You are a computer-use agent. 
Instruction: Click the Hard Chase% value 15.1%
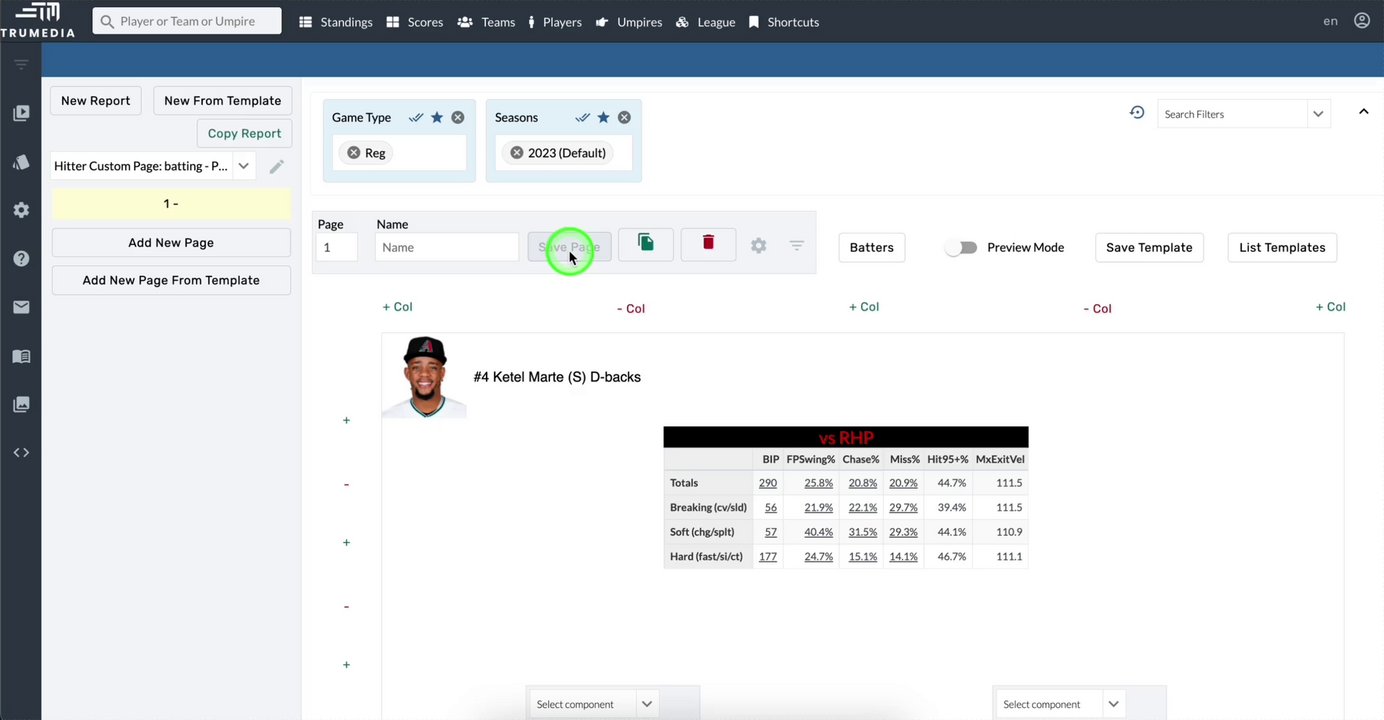coord(863,556)
